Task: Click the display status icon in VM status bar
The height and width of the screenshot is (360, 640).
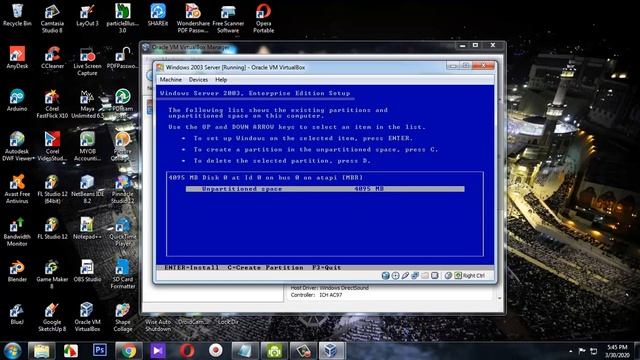Action: [x=435, y=276]
